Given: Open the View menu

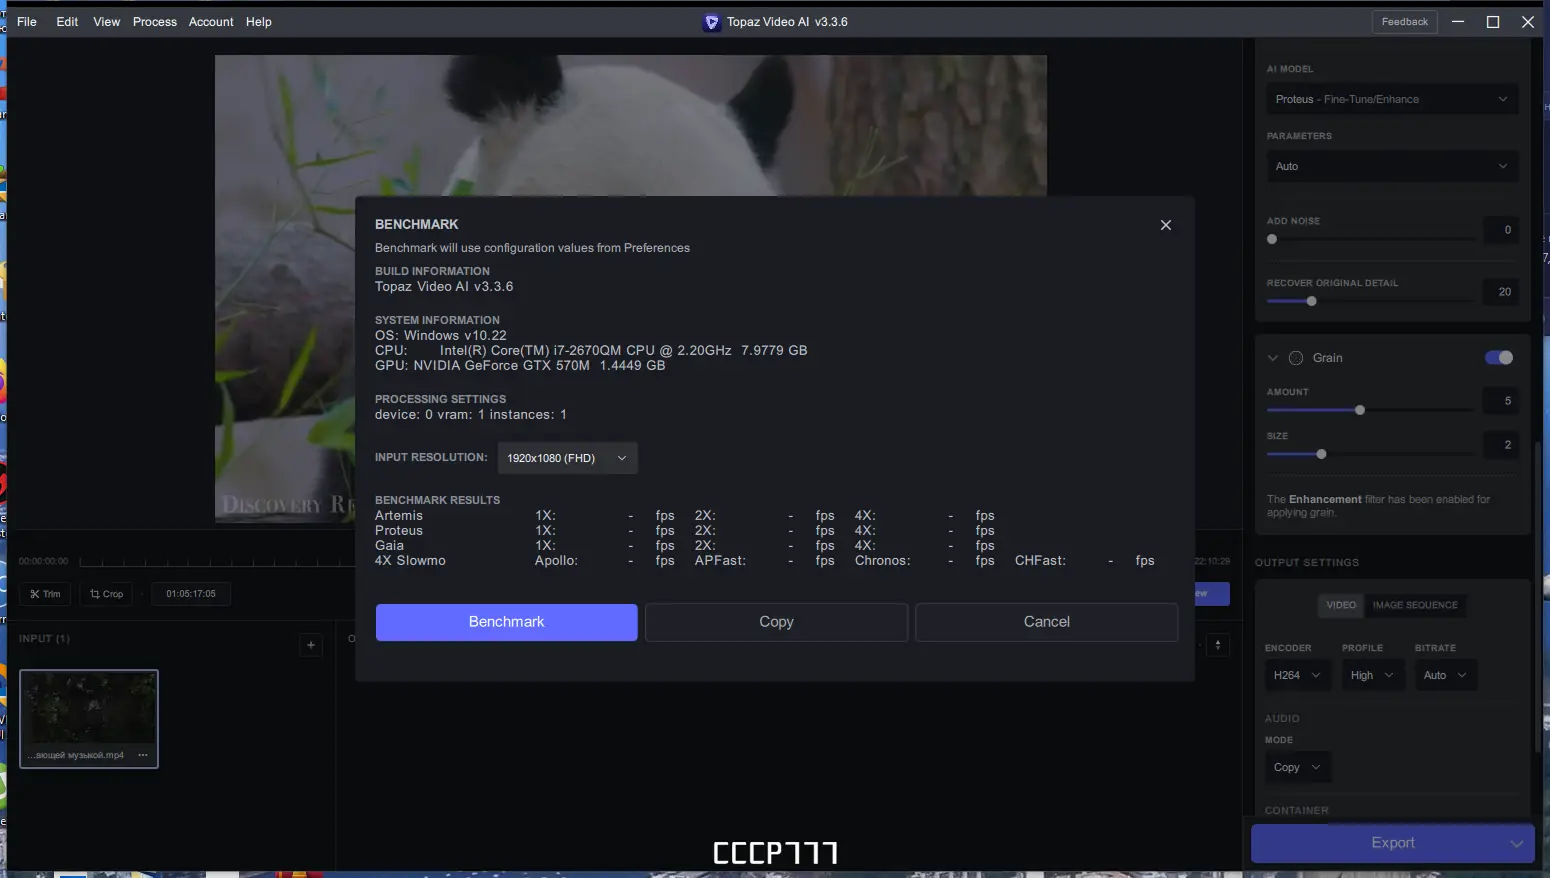Looking at the screenshot, I should pyautogui.click(x=107, y=22).
